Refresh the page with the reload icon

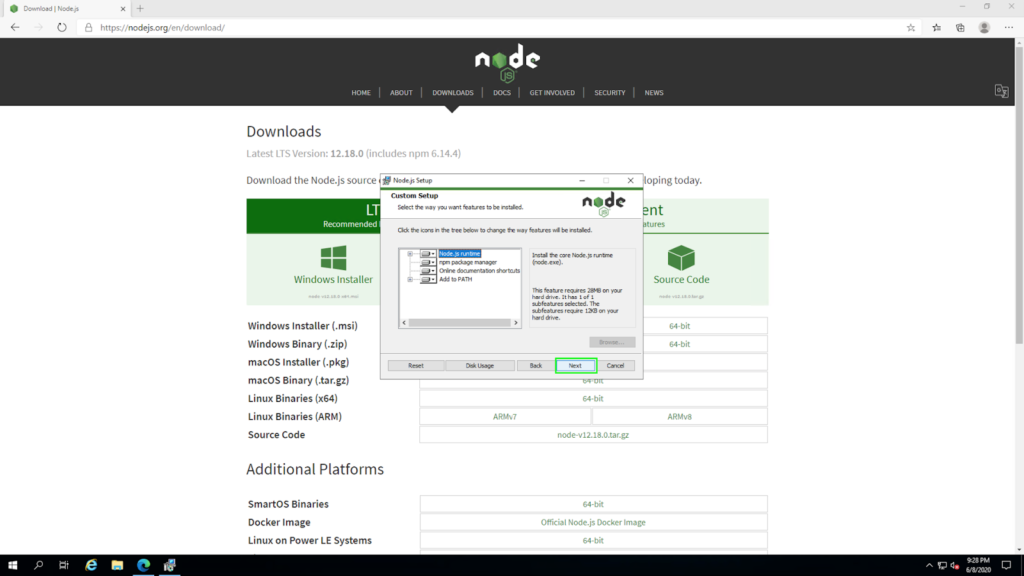point(61,28)
